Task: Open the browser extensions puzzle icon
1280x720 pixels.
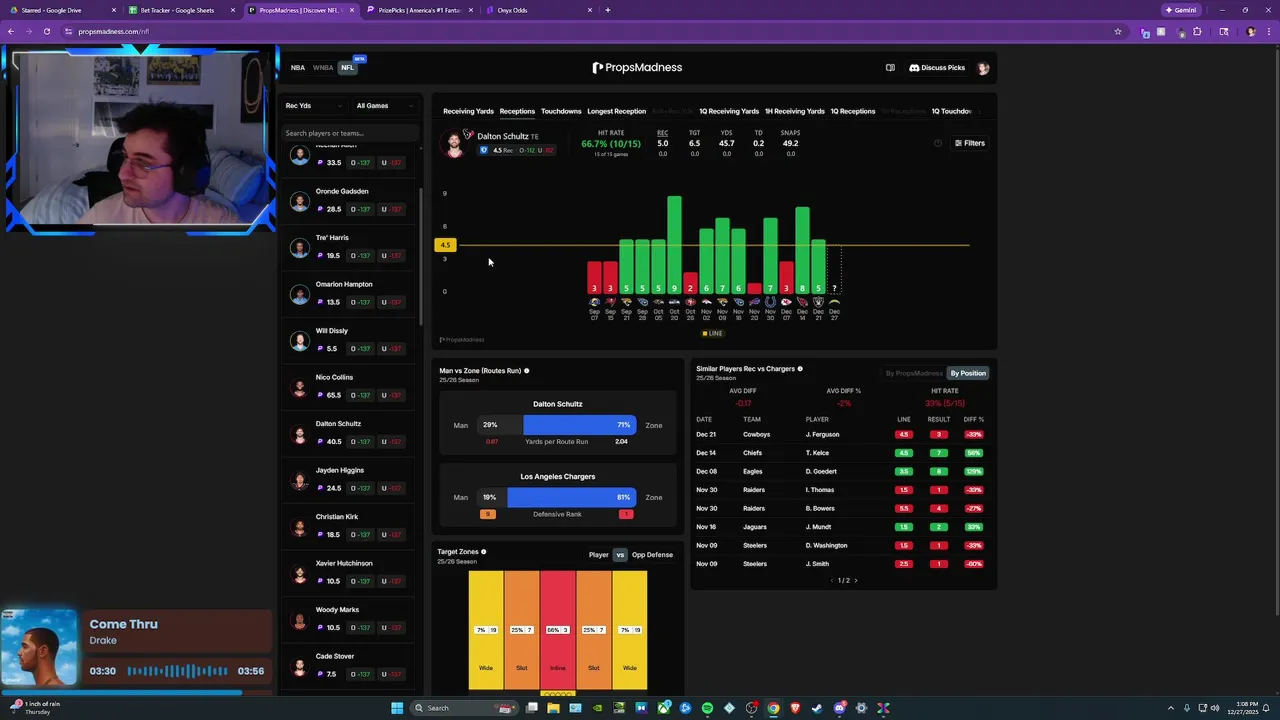Action: (x=1197, y=31)
